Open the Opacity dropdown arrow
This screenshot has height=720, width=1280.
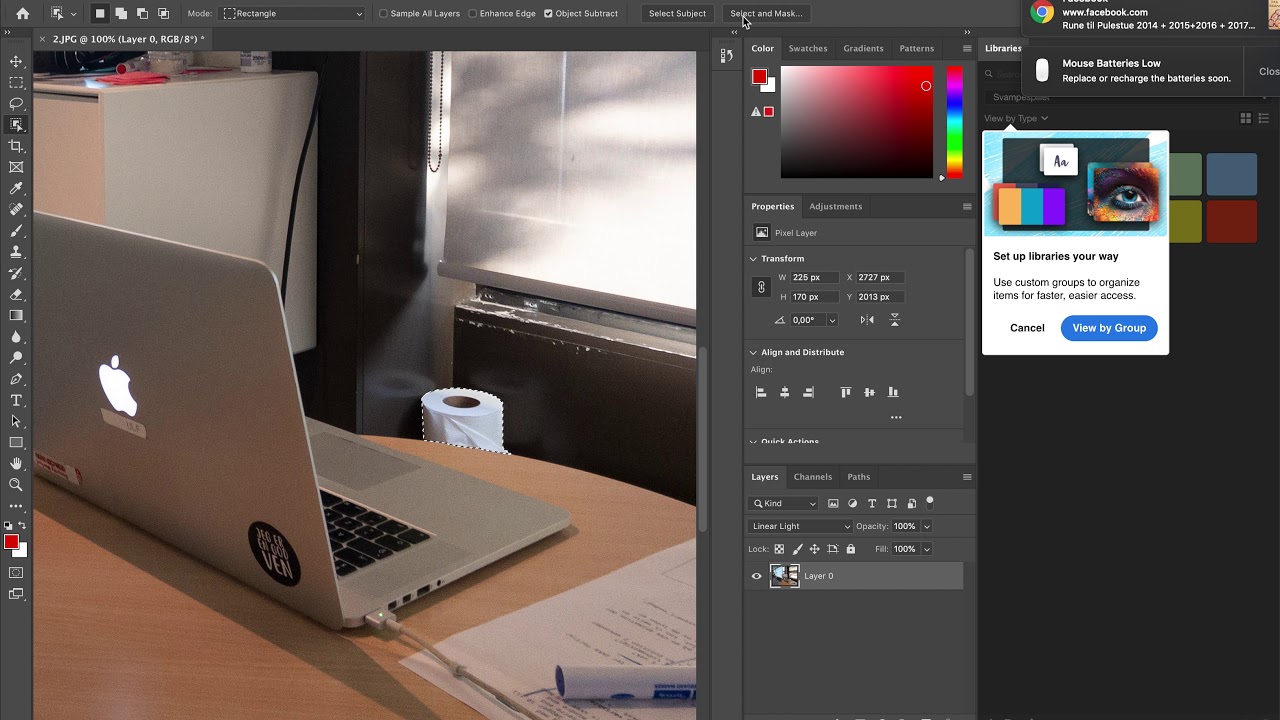point(927,526)
